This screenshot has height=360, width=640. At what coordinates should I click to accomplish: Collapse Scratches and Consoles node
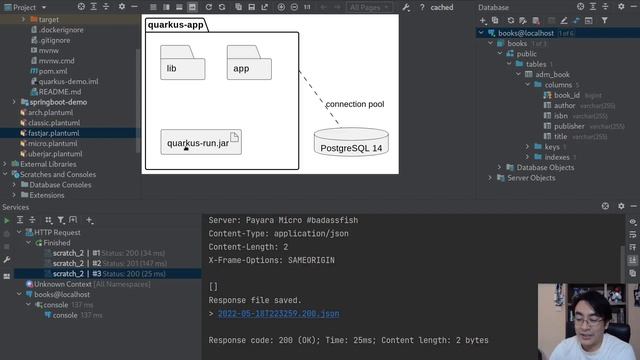[x=5, y=174]
